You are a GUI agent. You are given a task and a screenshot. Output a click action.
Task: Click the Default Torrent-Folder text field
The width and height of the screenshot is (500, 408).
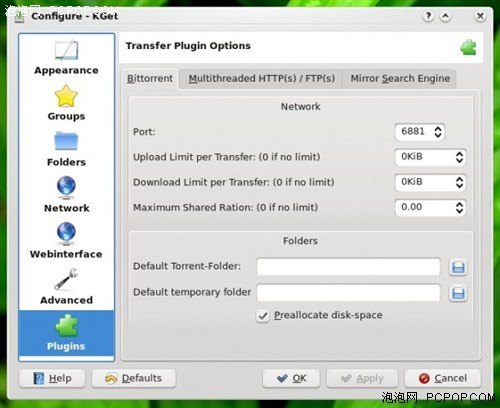pos(348,267)
